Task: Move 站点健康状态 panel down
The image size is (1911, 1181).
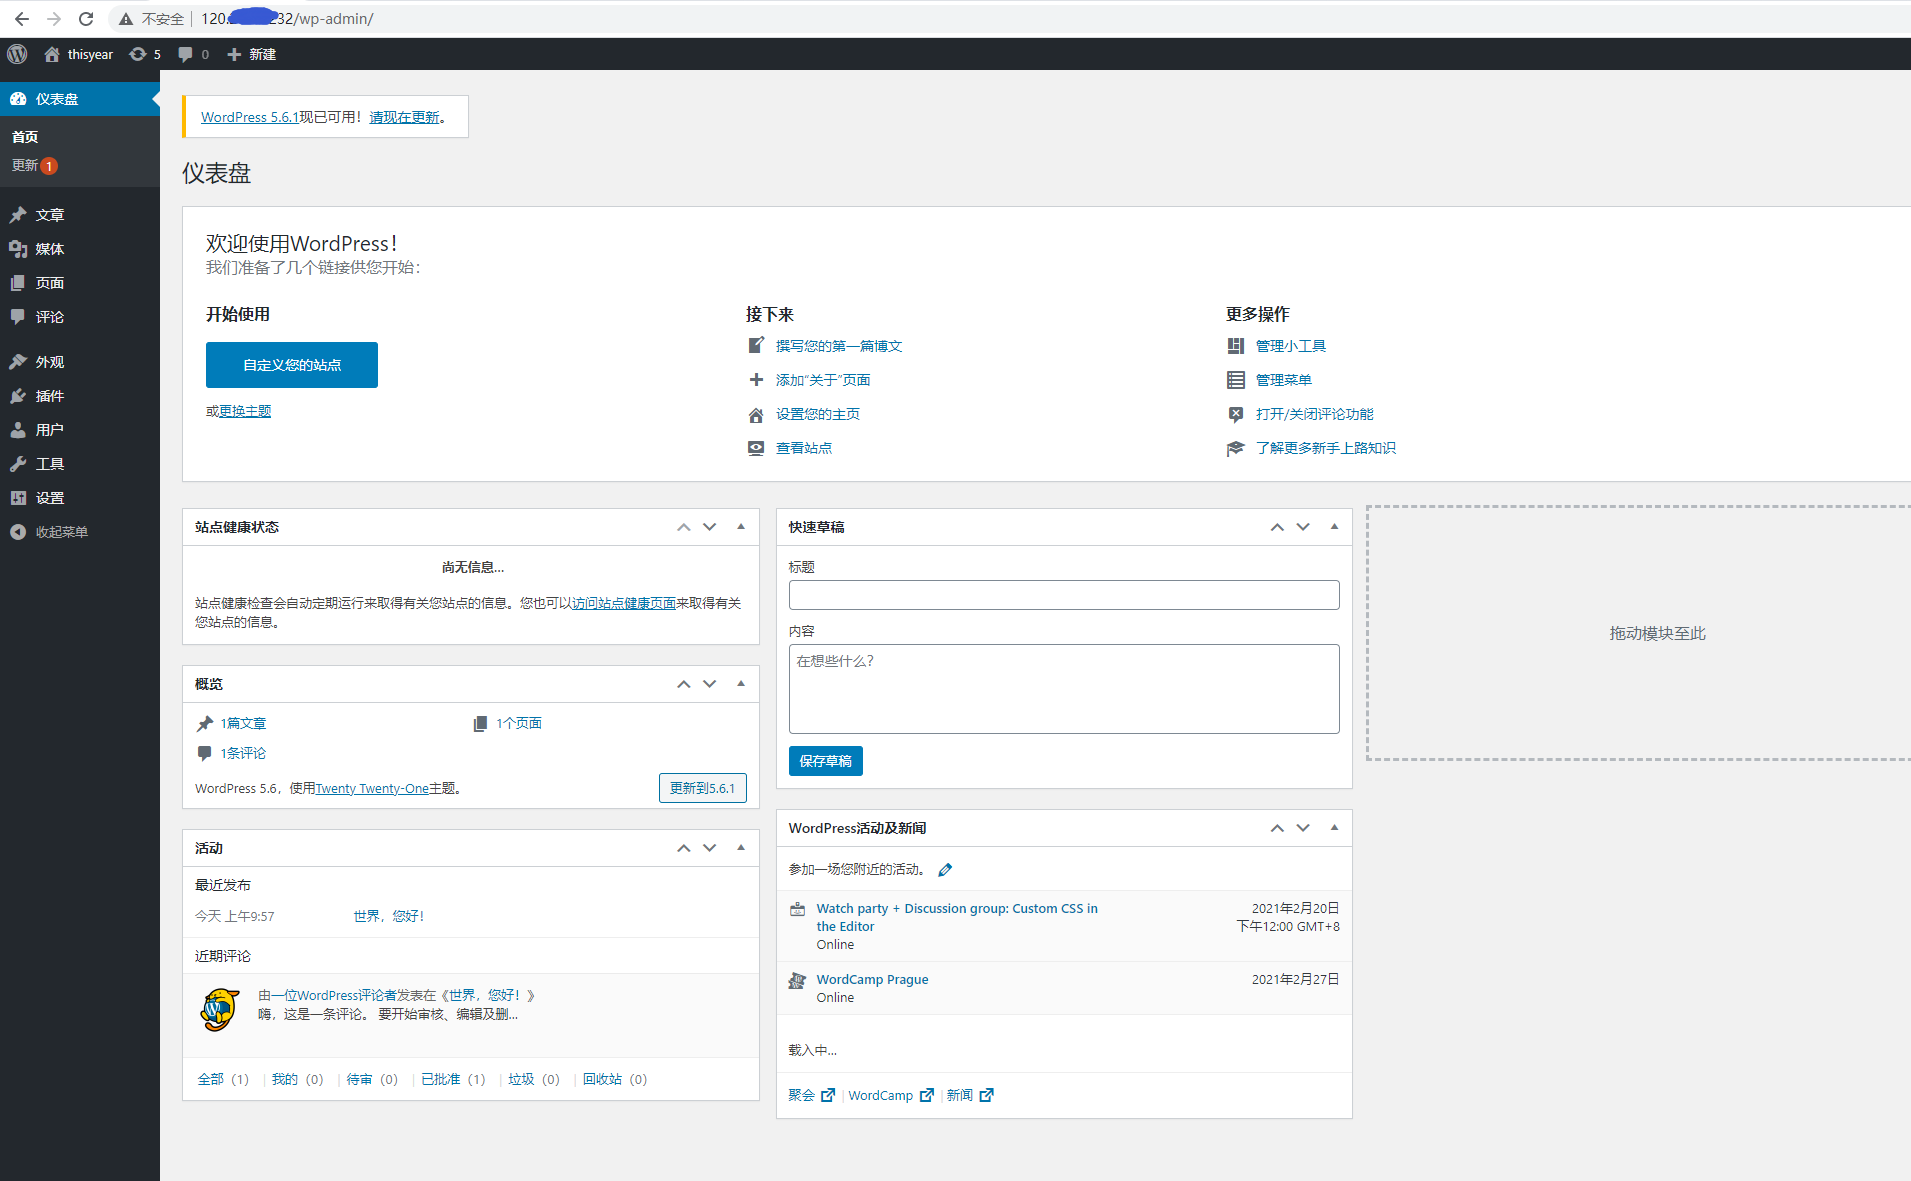Action: [710, 527]
